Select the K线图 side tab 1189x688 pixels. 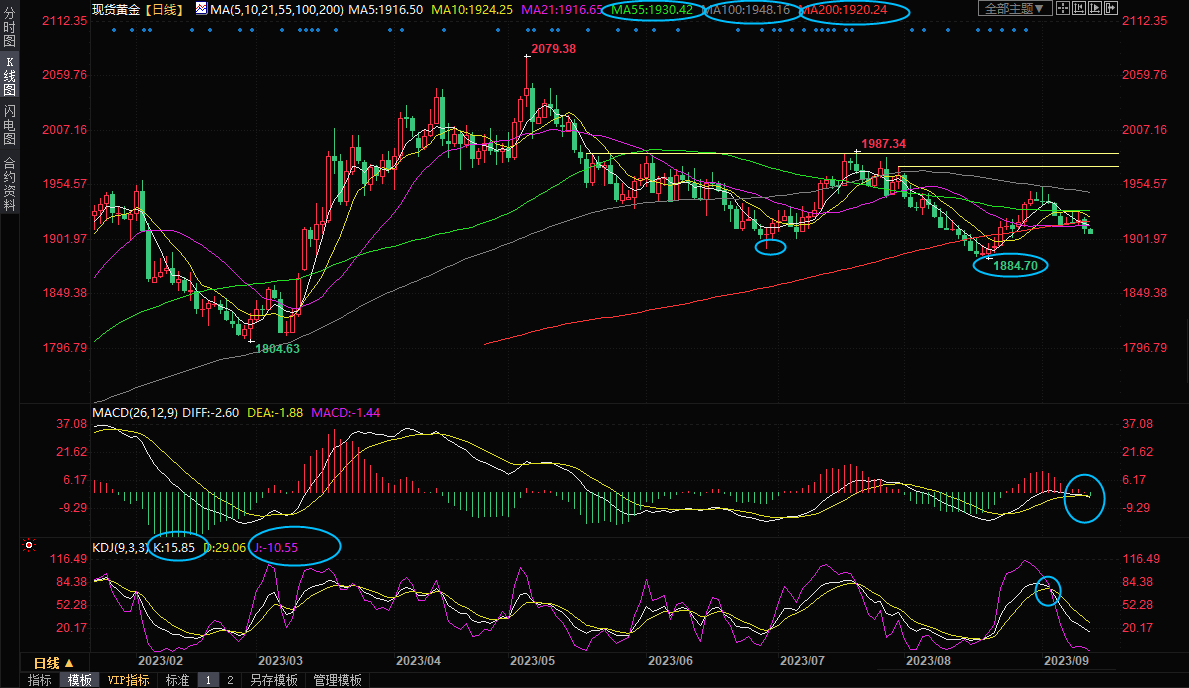click(x=9, y=76)
